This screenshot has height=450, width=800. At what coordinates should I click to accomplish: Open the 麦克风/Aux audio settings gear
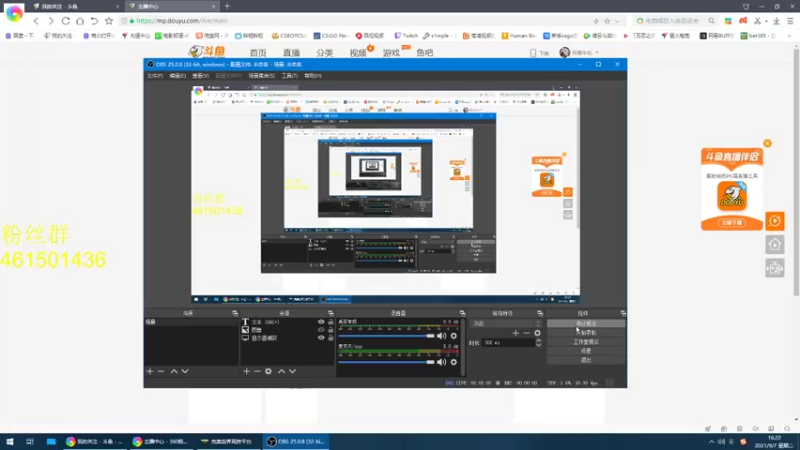454,362
